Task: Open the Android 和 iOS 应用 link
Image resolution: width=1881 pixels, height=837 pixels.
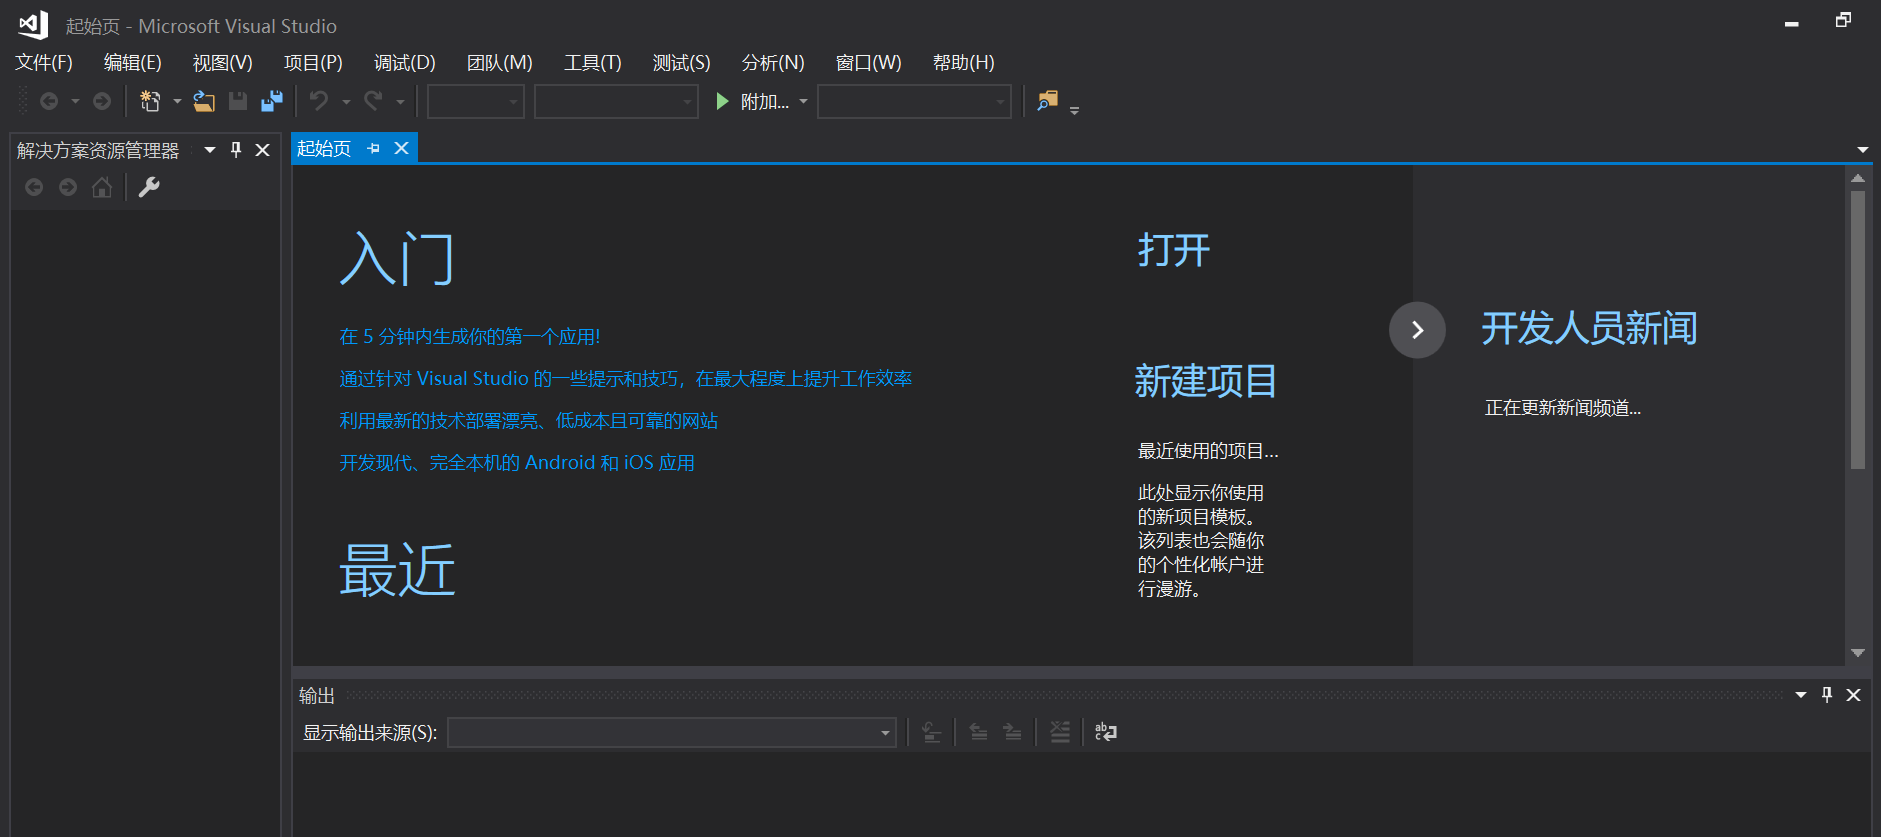Action: point(517,462)
